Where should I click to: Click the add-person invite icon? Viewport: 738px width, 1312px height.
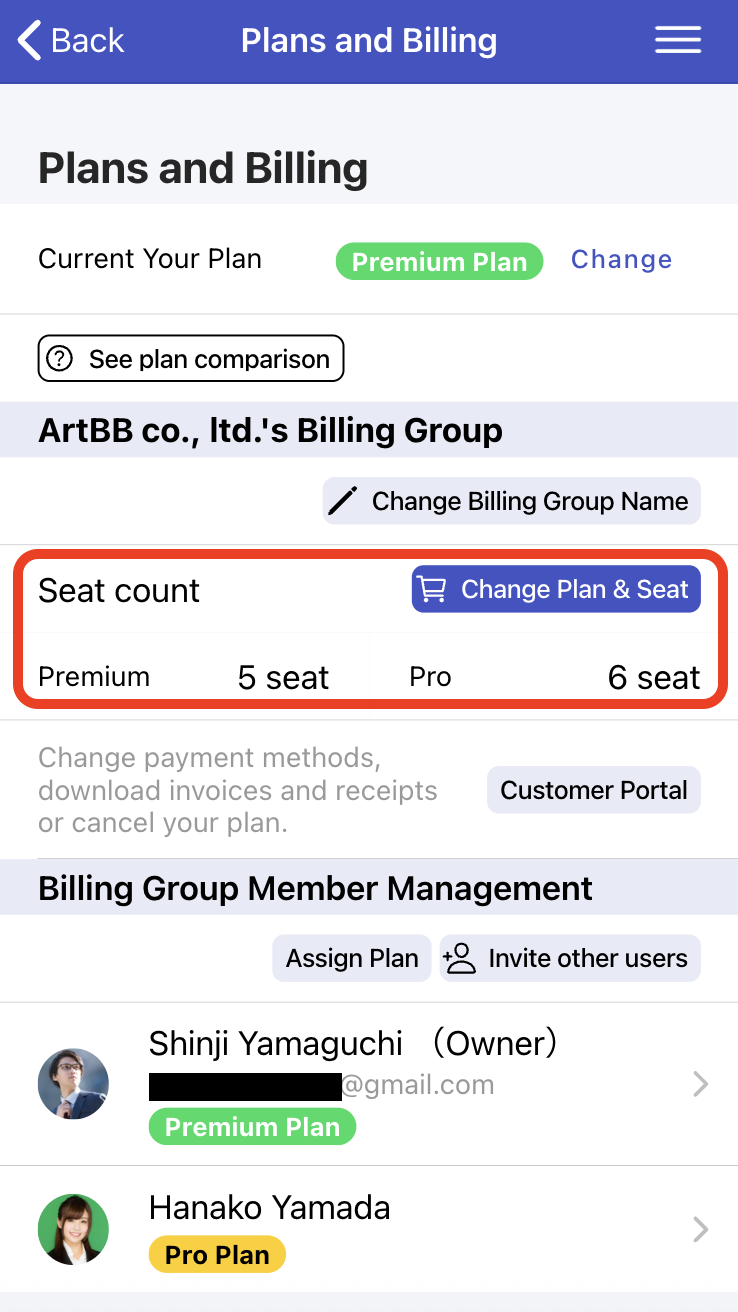(x=460, y=958)
